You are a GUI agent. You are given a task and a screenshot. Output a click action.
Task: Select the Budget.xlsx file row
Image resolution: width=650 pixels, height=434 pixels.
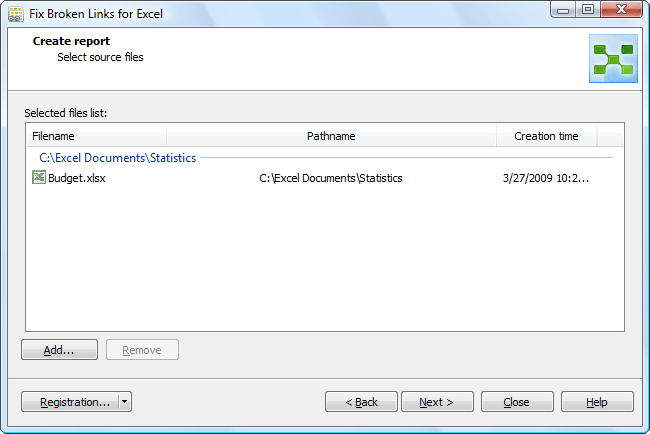(x=325, y=178)
